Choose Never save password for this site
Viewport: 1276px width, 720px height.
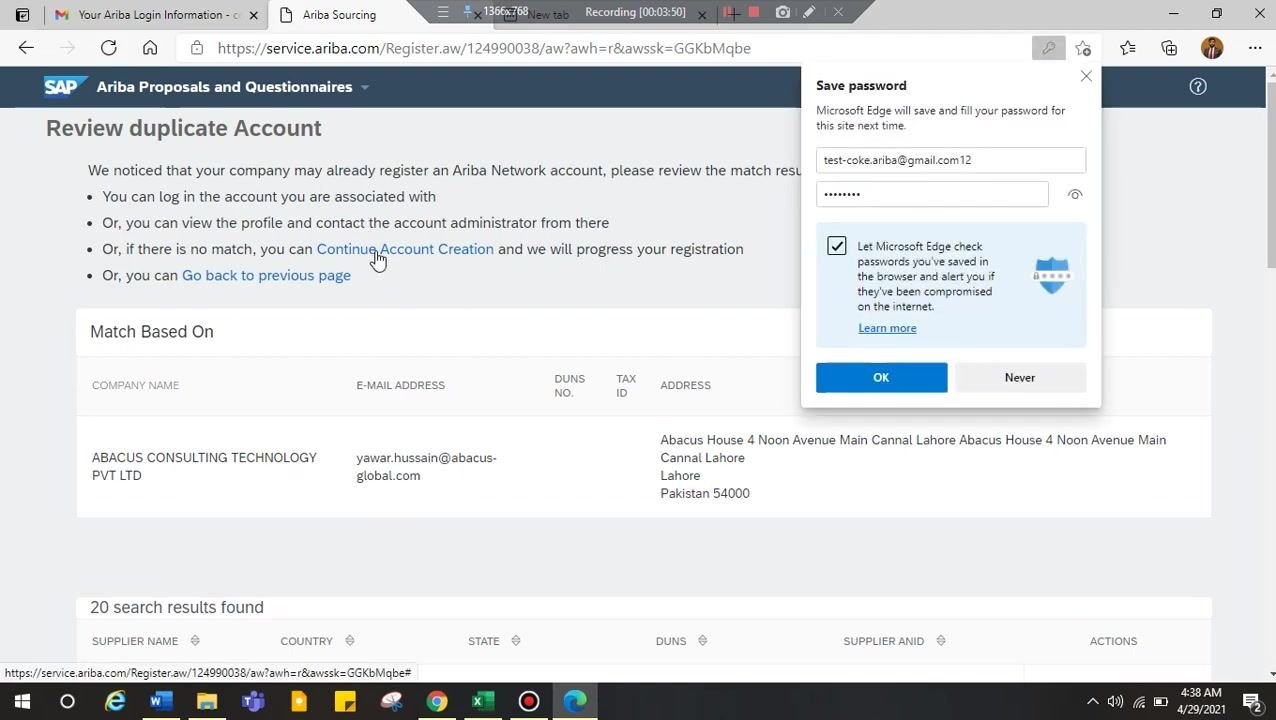[x=1020, y=377]
